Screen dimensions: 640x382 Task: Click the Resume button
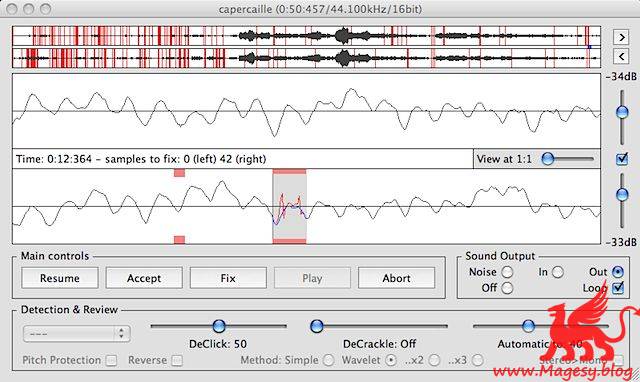click(60, 278)
